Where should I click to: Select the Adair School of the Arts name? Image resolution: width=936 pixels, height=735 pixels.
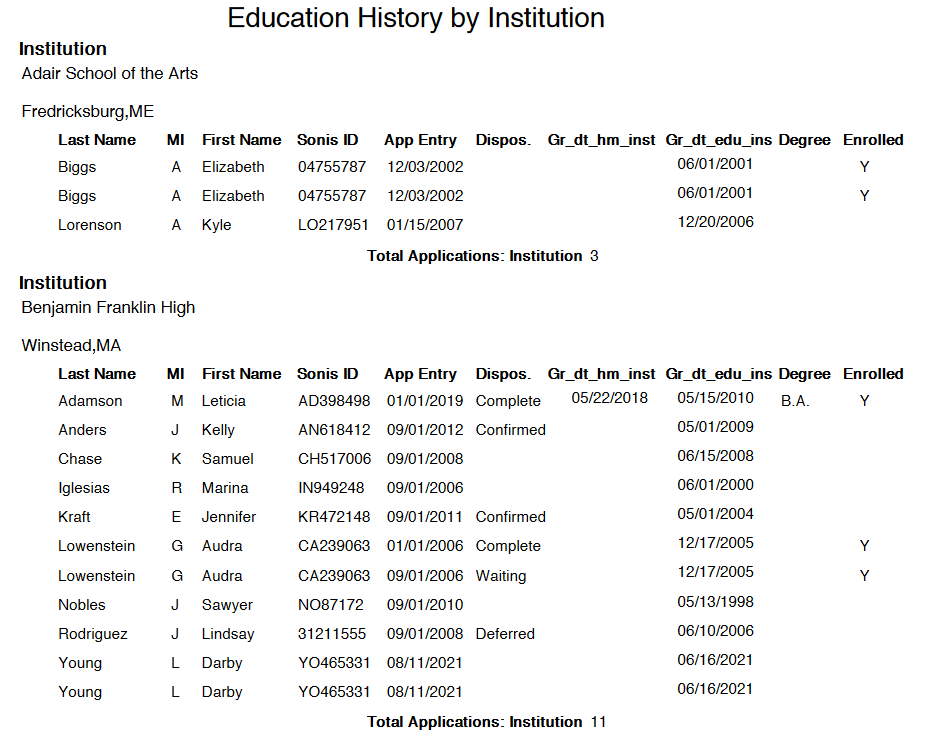pyautogui.click(x=110, y=74)
